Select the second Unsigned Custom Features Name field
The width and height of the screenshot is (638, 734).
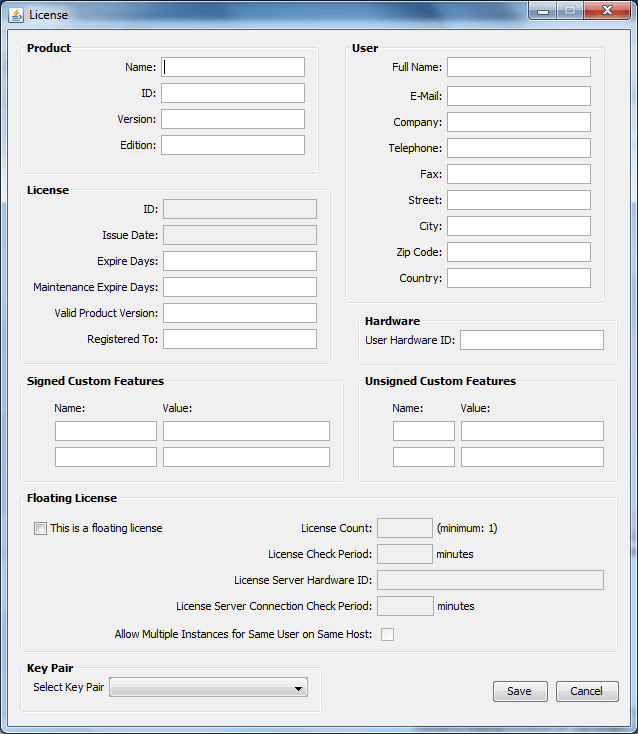coord(424,457)
